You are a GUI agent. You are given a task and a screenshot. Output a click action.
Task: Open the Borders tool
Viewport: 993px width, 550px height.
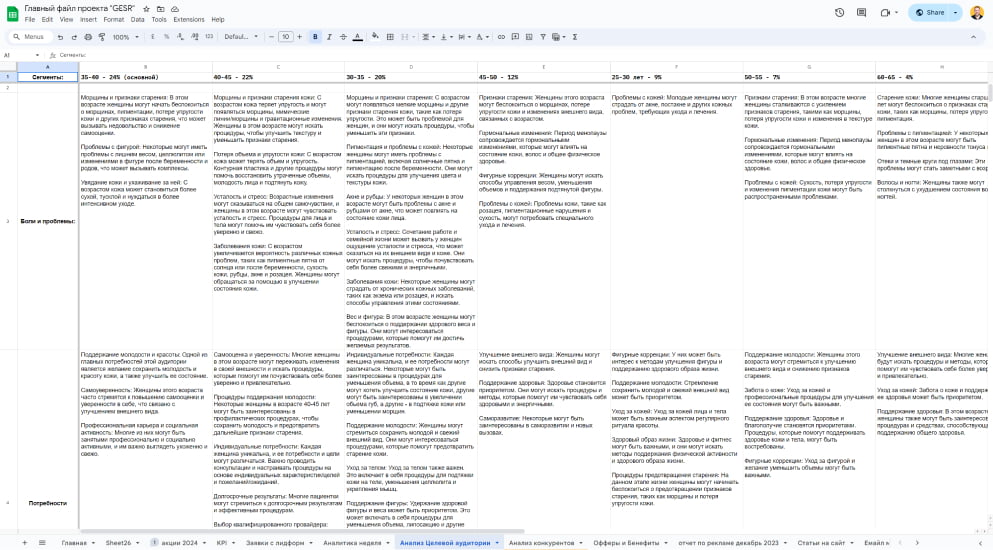click(x=390, y=37)
